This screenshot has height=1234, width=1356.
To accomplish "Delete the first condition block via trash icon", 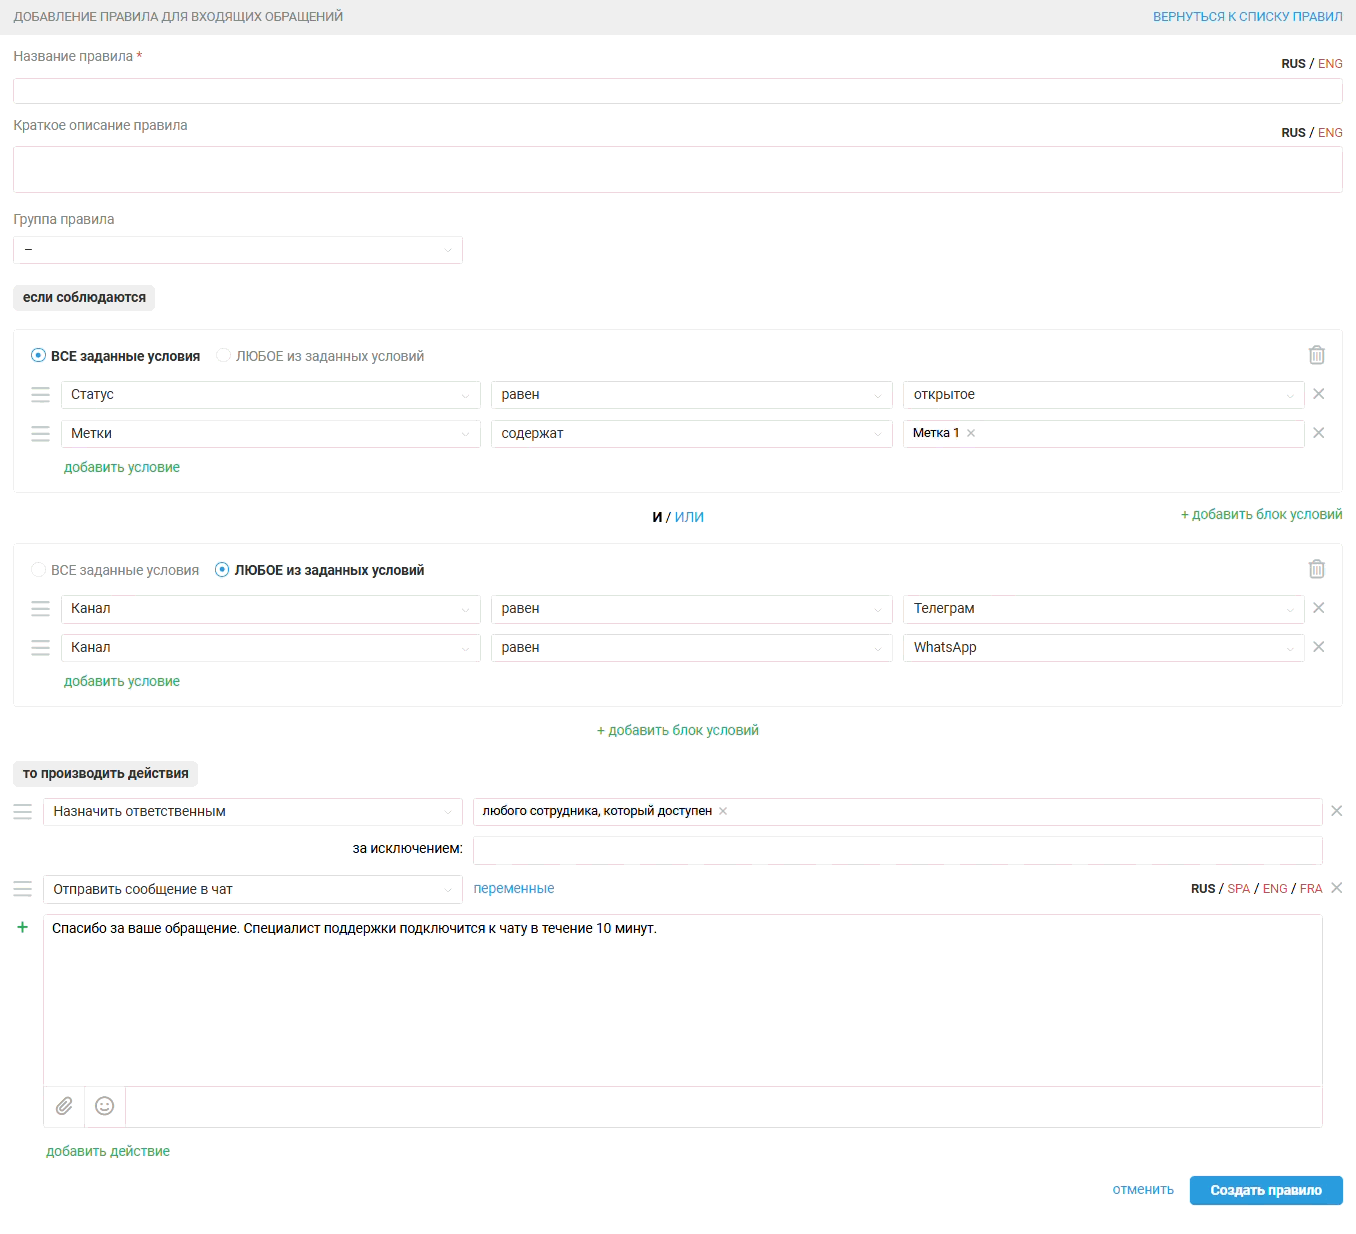I will point(1316,355).
